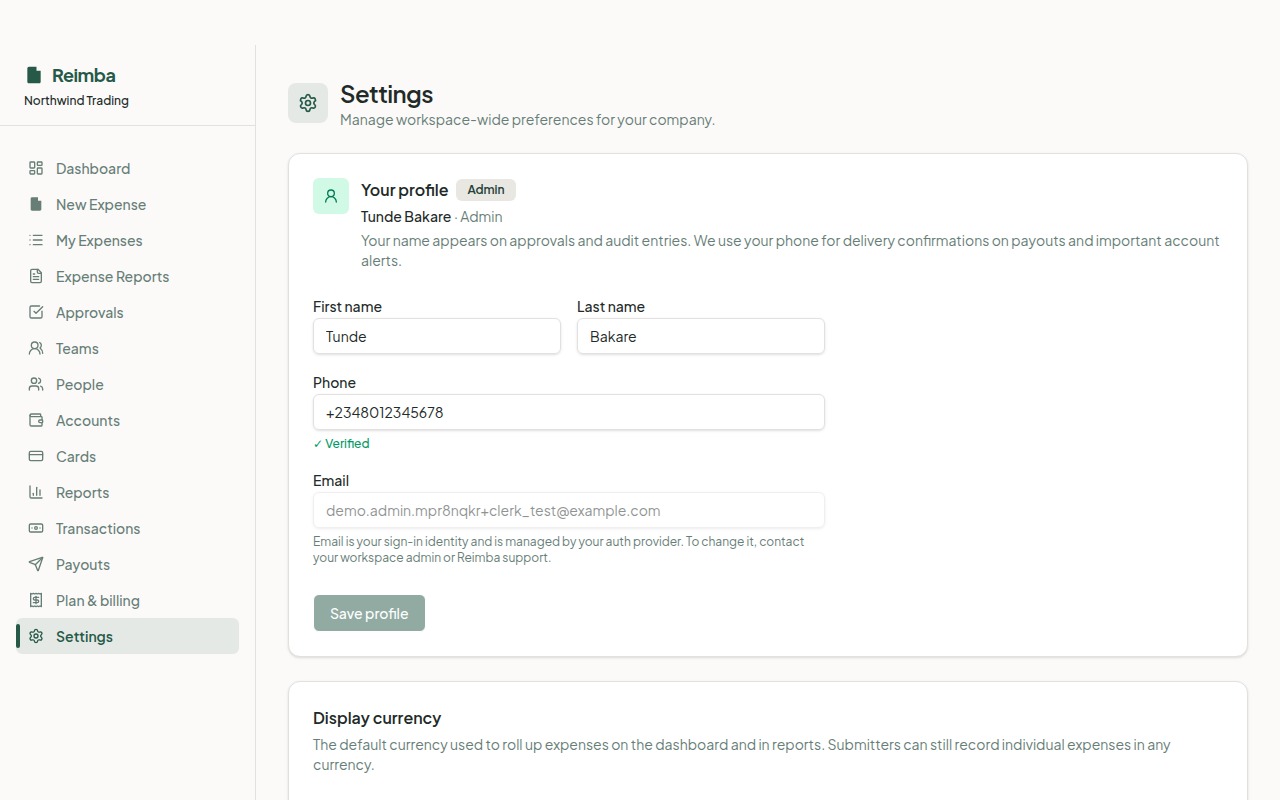Viewport: 1280px width, 800px height.
Task: Open My Expenses
Action: point(127,240)
